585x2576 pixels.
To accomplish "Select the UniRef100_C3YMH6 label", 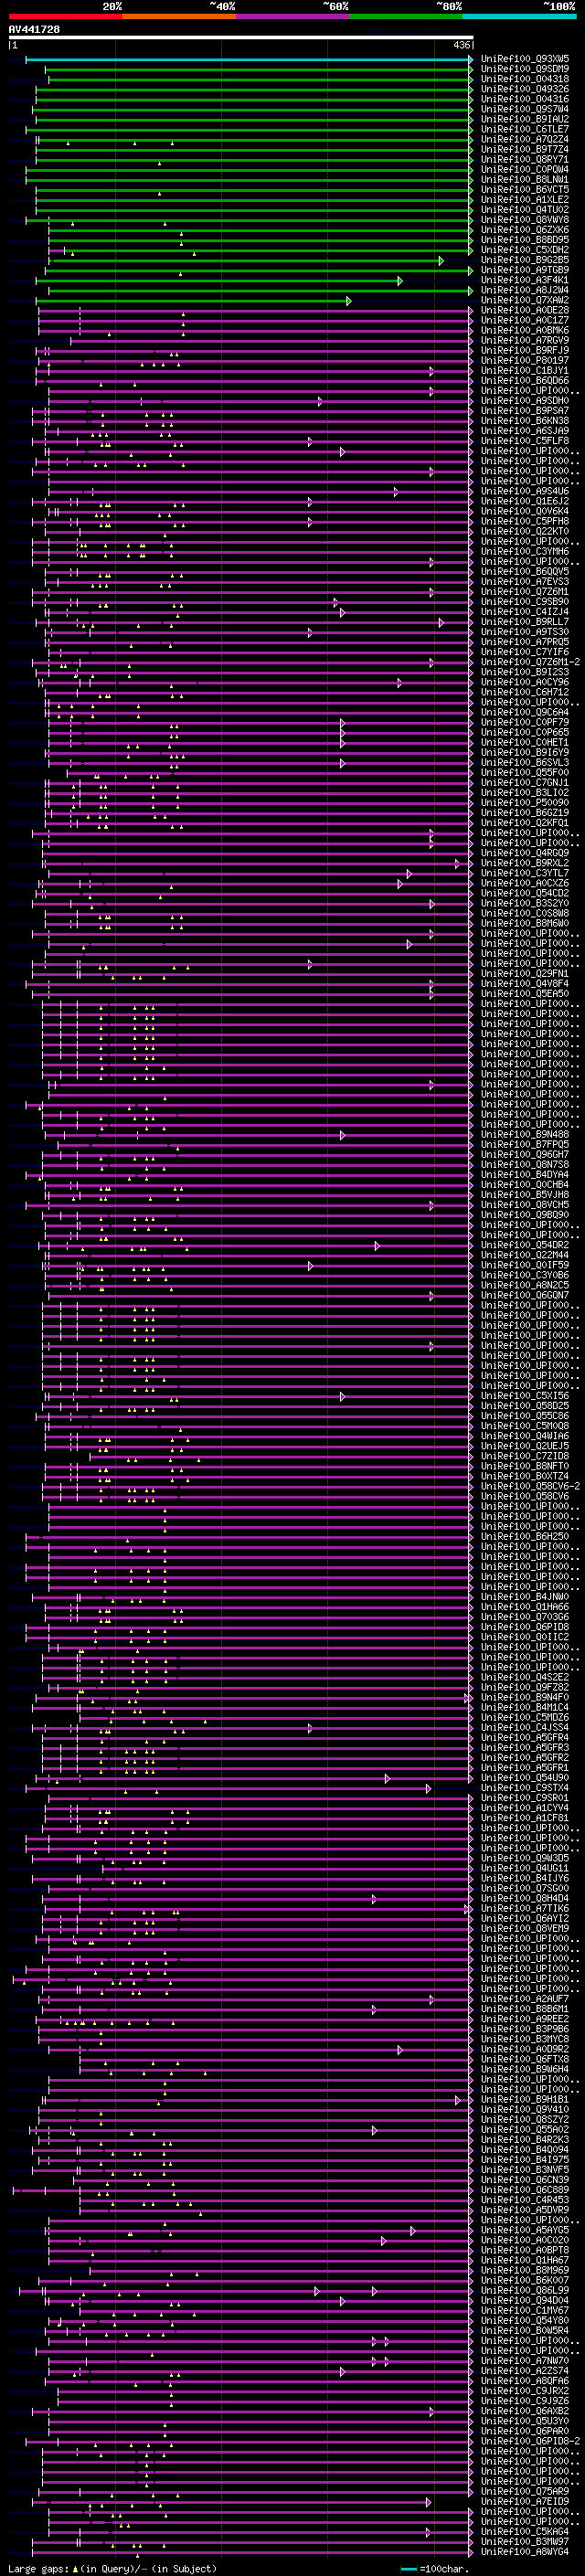I will click(x=525, y=552).
